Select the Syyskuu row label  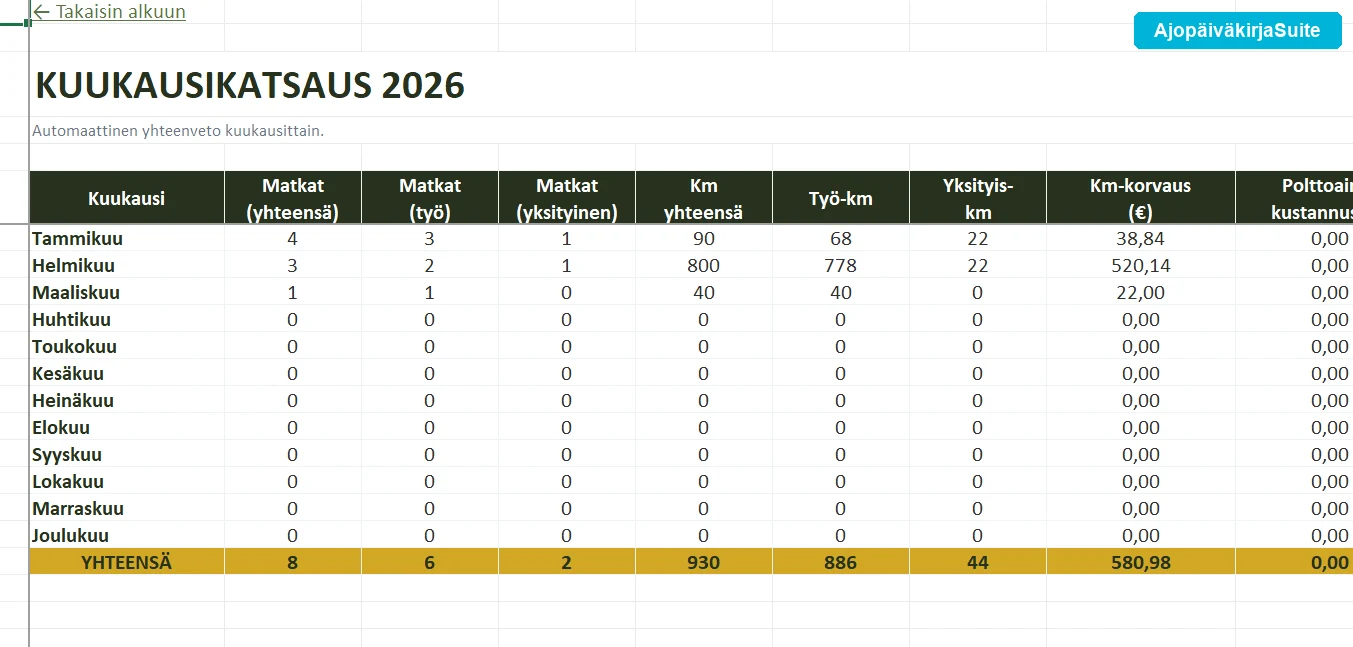coord(68,455)
